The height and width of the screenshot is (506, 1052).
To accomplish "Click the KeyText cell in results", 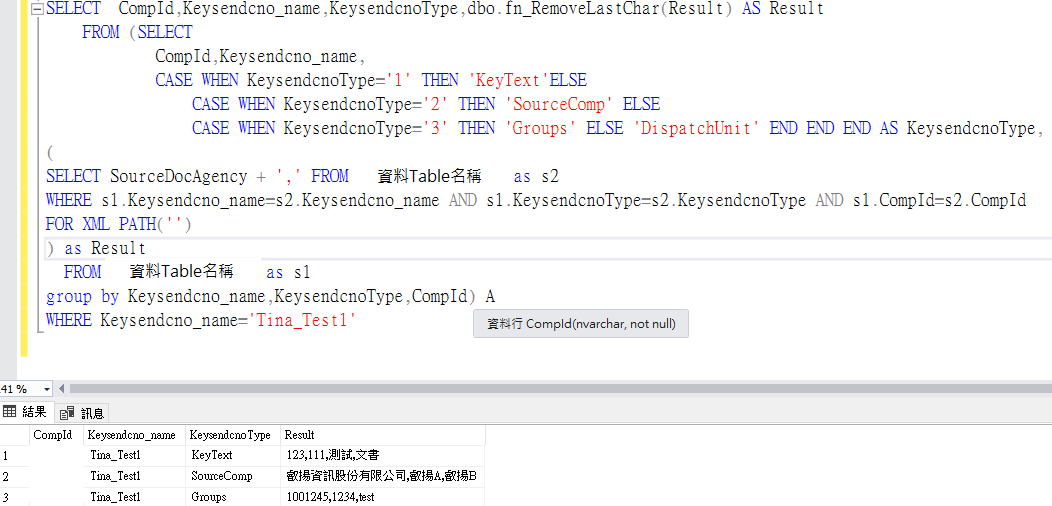I will tap(233, 455).
